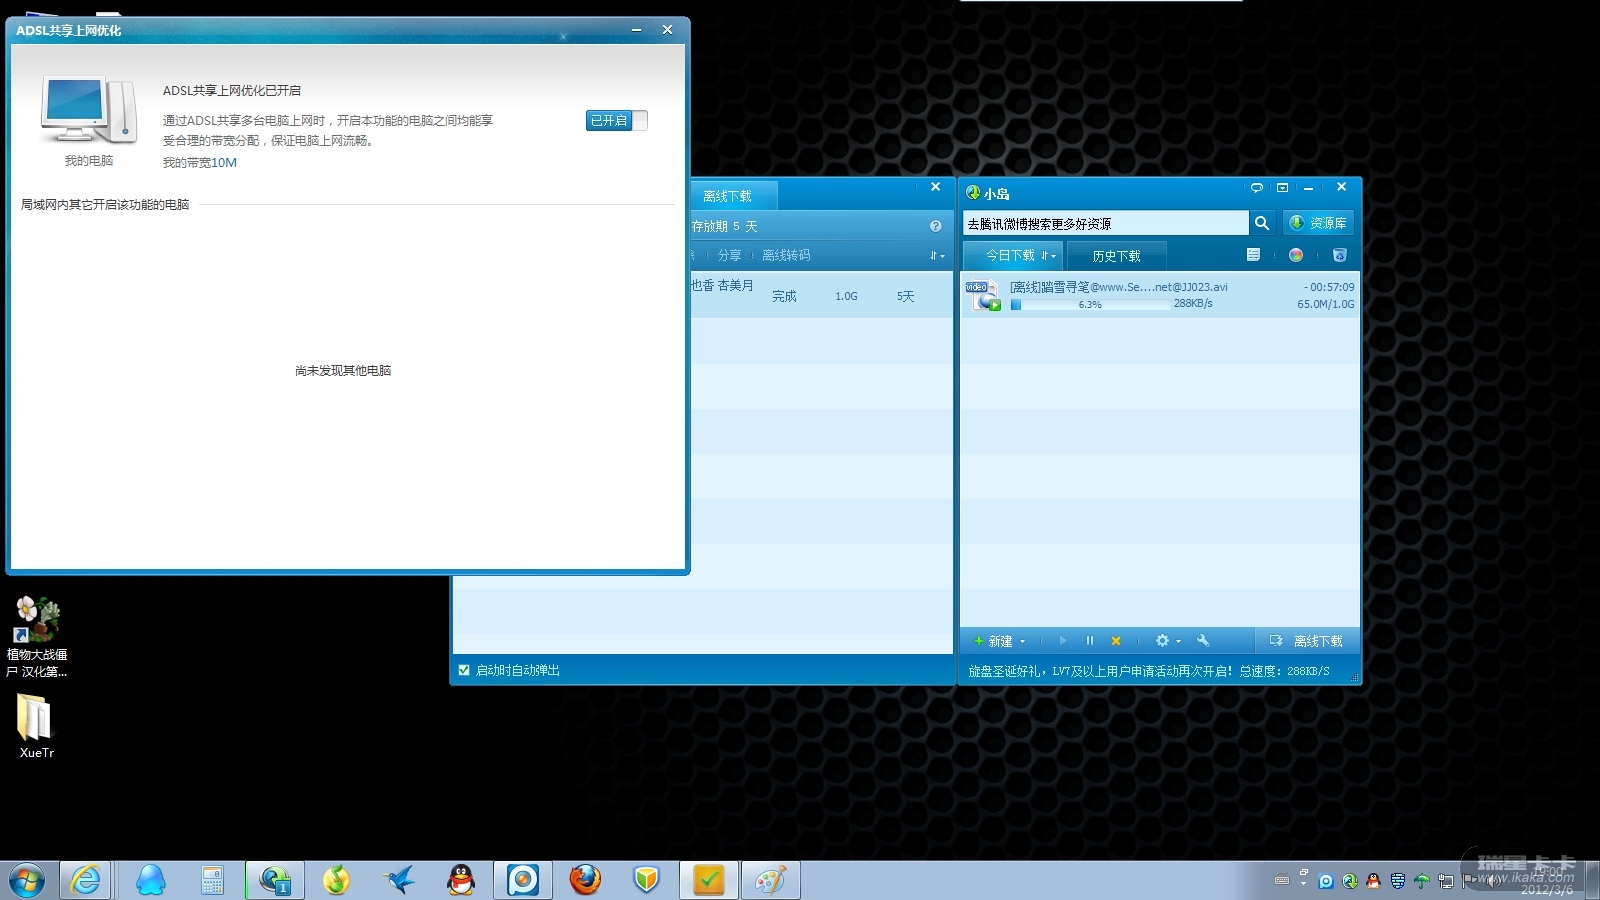The image size is (1600, 900).
Task: Click the search magnifier in 小岛 window
Action: [x=1262, y=223]
